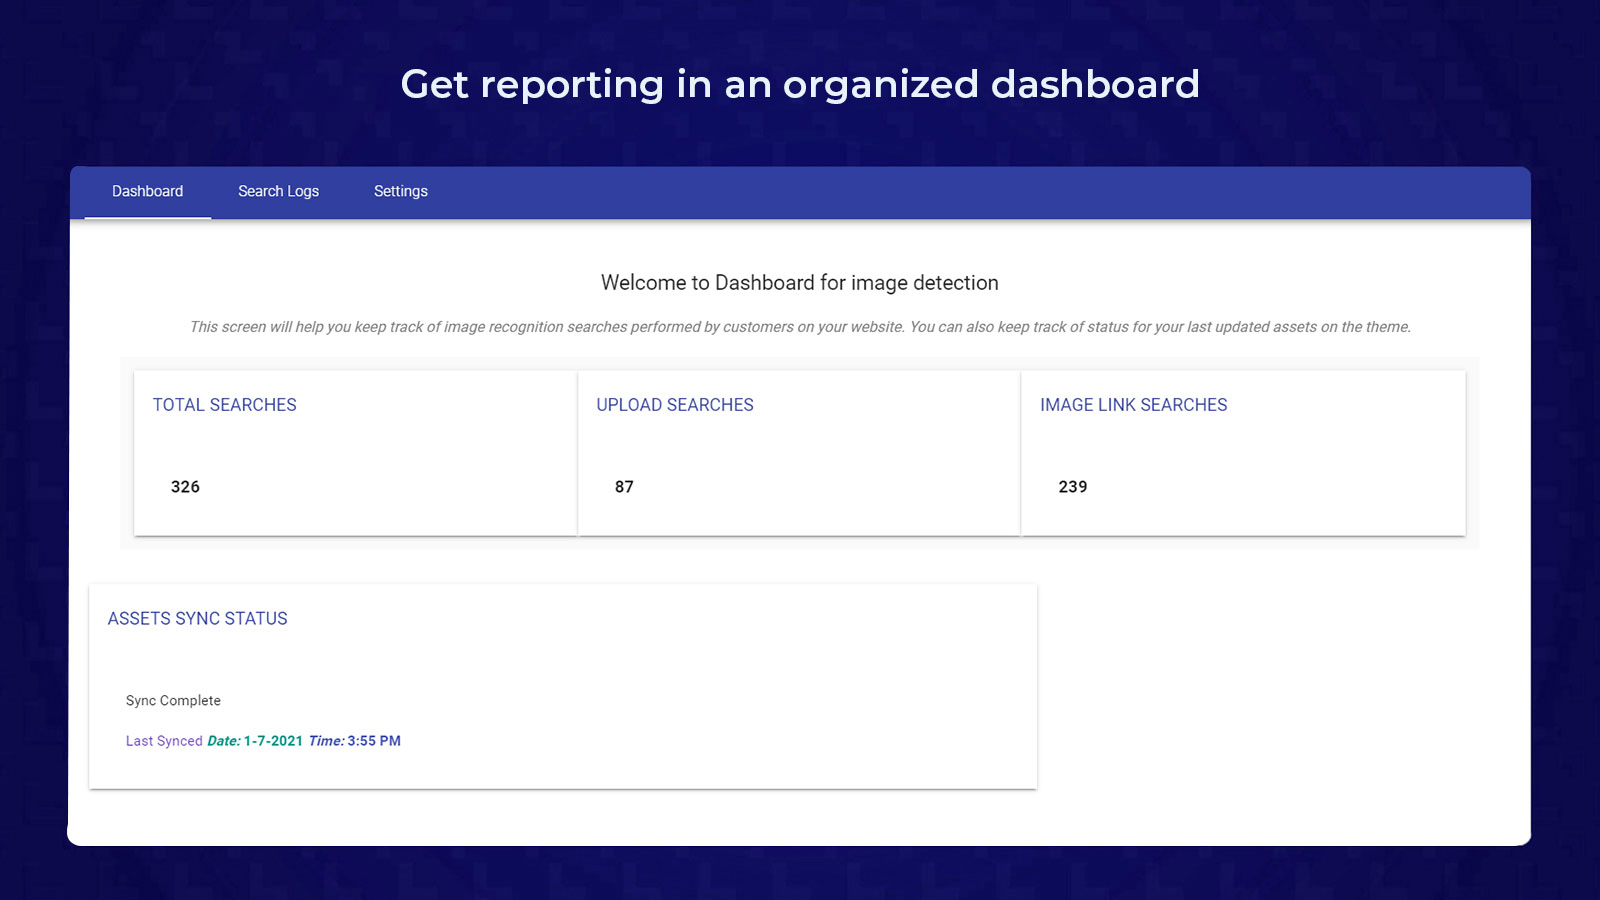Screen dimensions: 1600x900
Task: Click the Sync Complete status text
Action: pos(173,701)
